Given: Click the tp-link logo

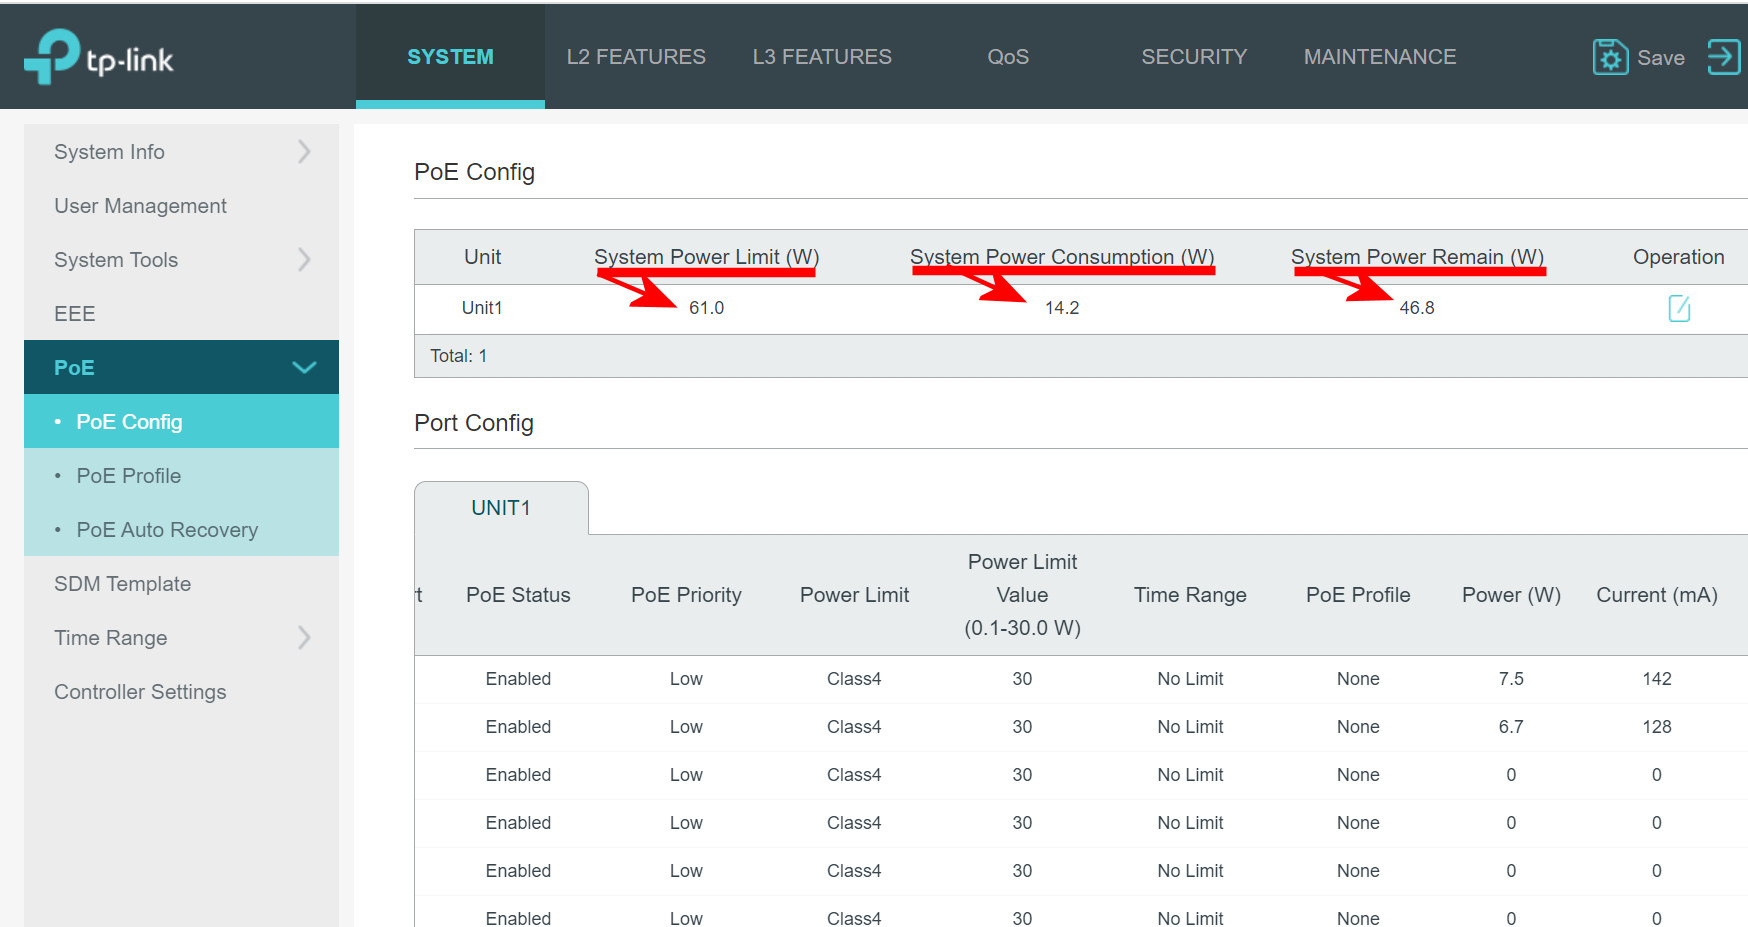Looking at the screenshot, I should (x=99, y=57).
